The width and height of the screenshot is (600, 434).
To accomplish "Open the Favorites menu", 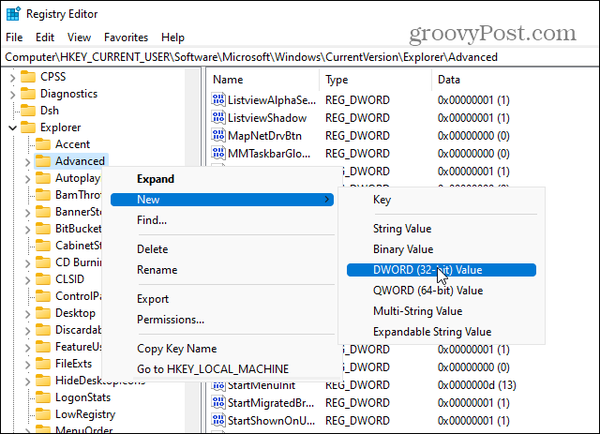I will (125, 37).
